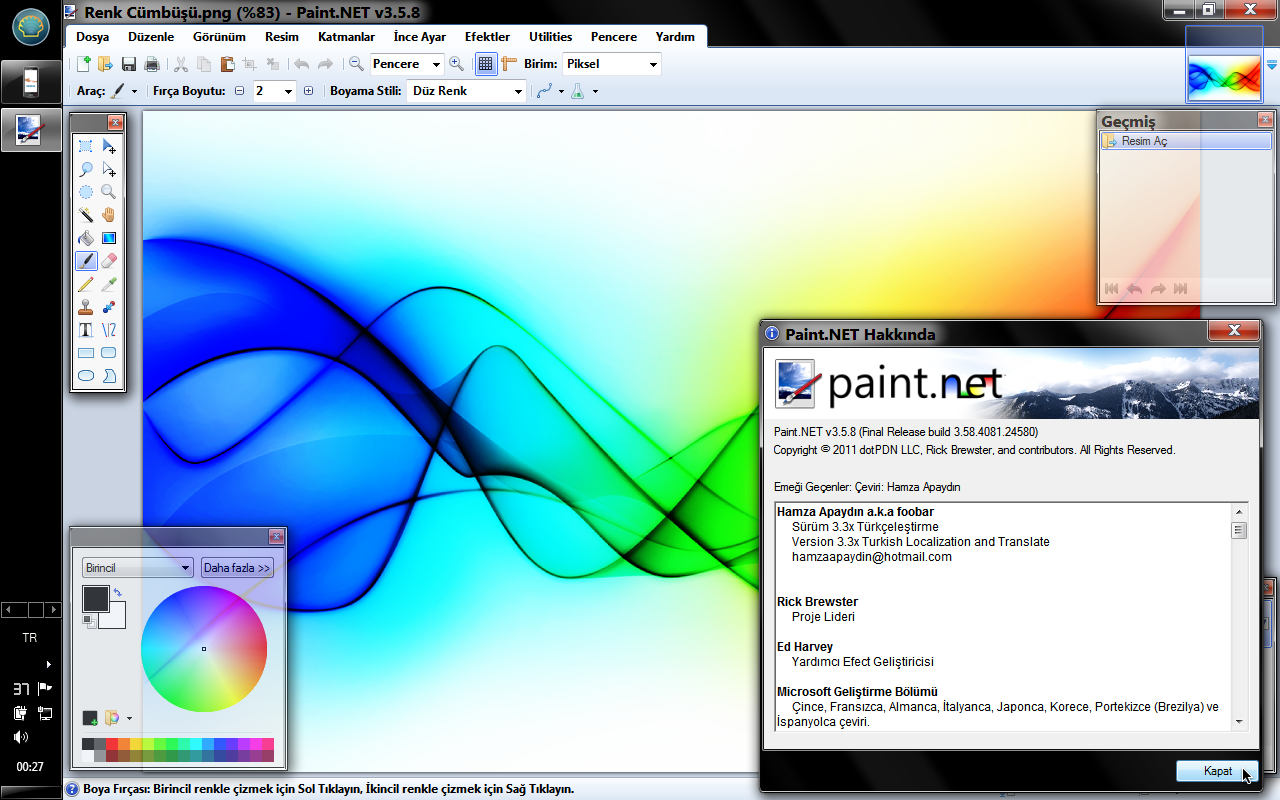Select the Eraser tool
1280x800 pixels.
click(x=109, y=261)
